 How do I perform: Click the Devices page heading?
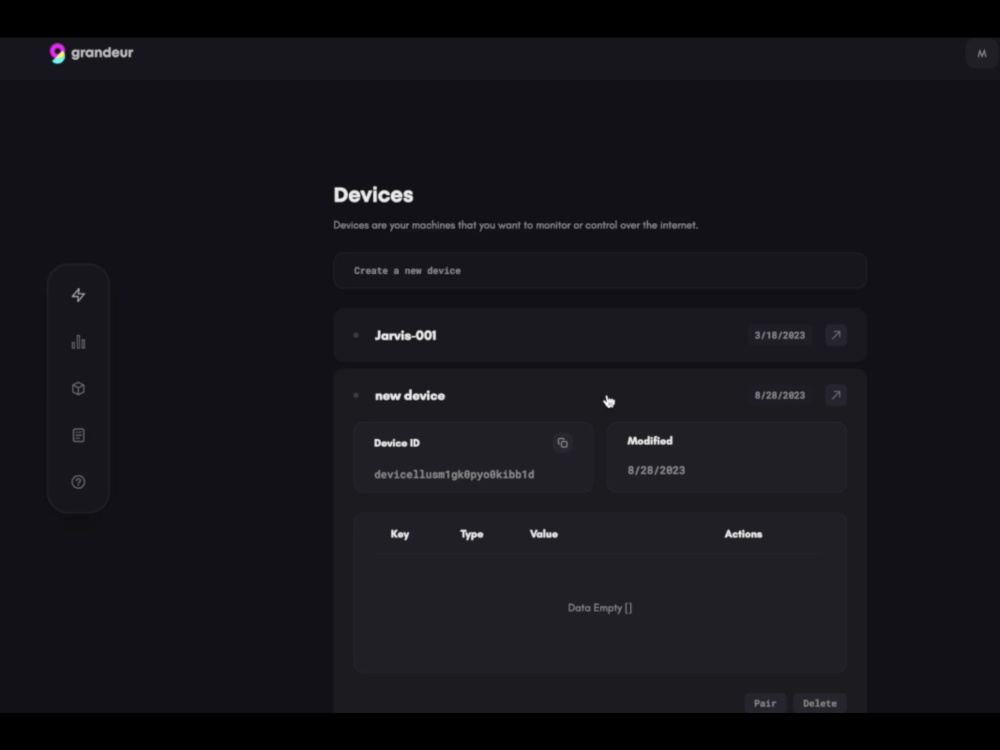coord(373,195)
